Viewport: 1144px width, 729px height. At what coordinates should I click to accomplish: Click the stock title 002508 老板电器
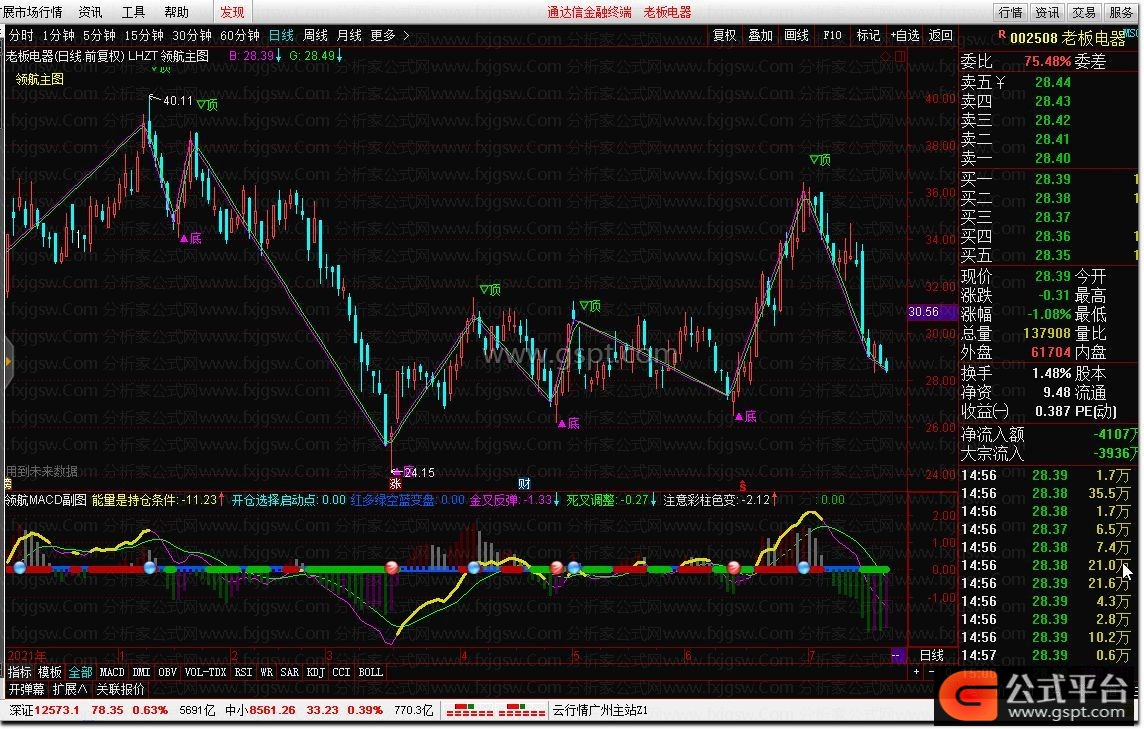pos(1068,38)
